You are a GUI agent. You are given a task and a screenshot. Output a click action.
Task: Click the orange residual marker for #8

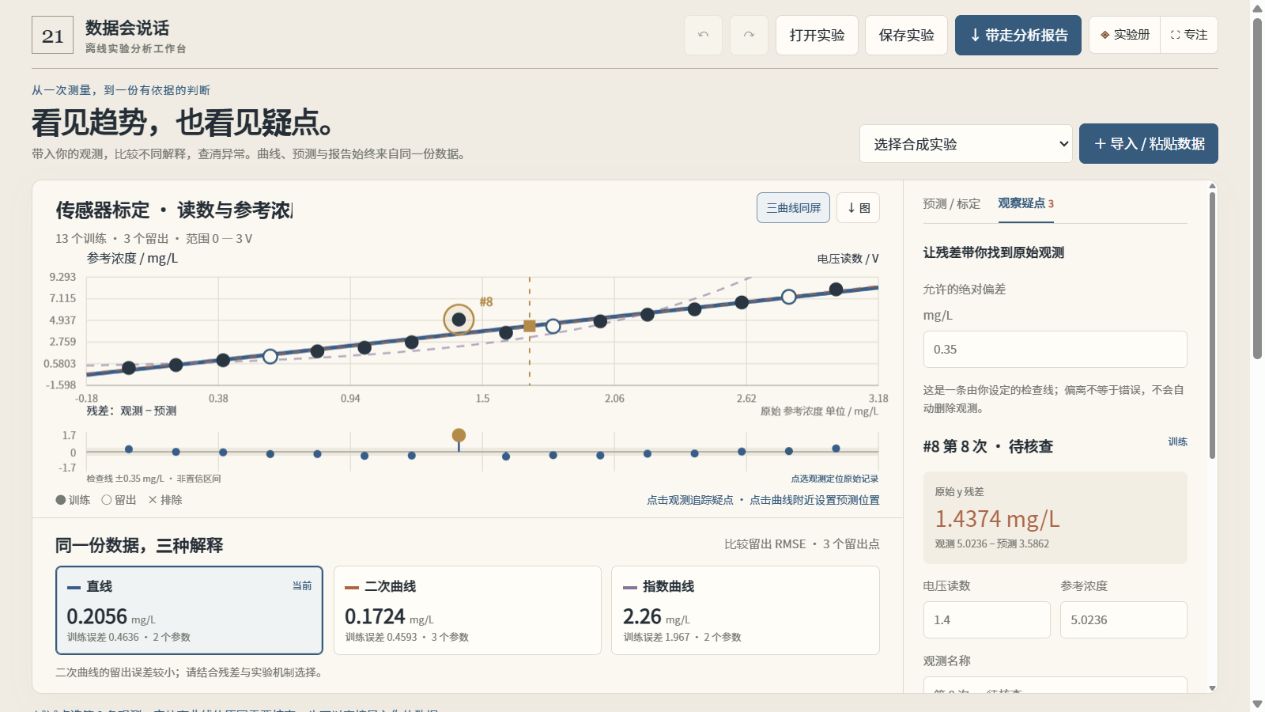click(x=459, y=435)
